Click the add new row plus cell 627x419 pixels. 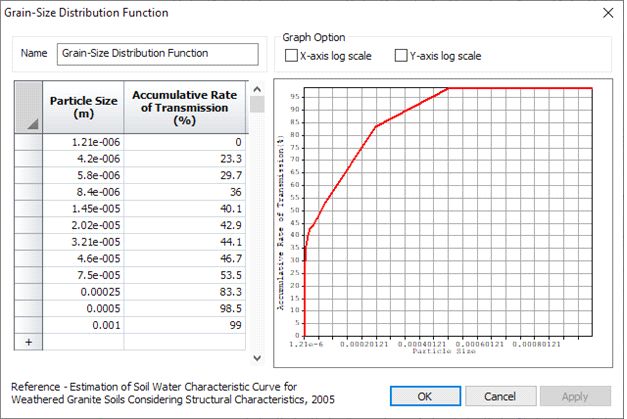tap(28, 341)
